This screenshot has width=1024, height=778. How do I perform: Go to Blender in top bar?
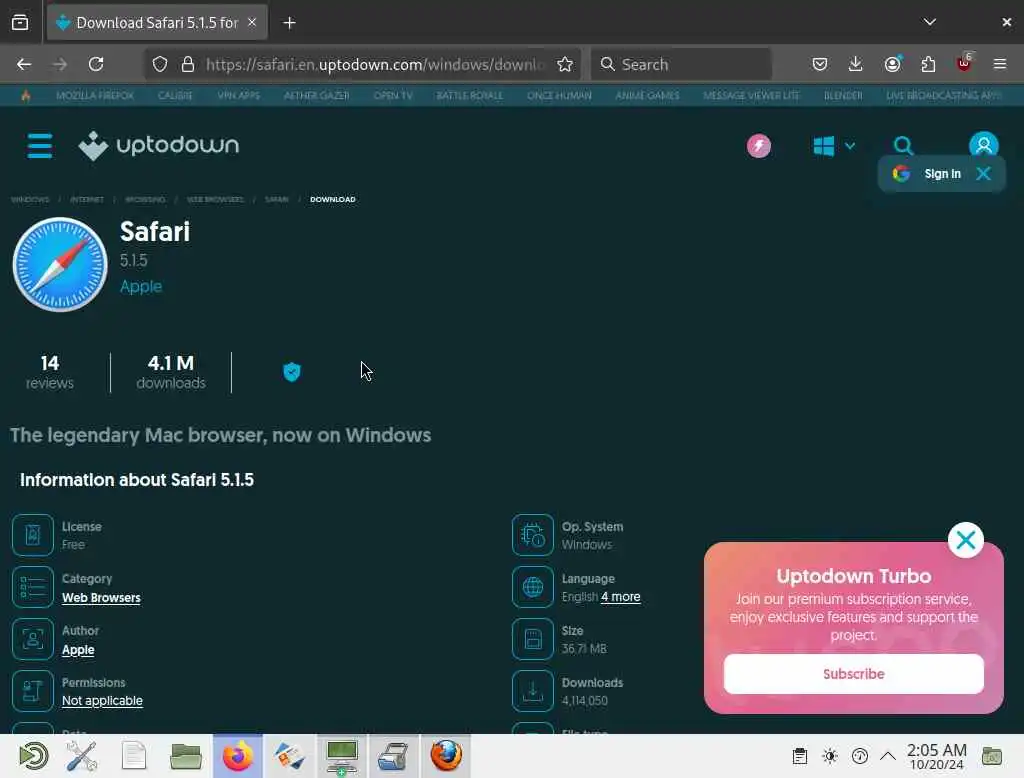[843, 95]
